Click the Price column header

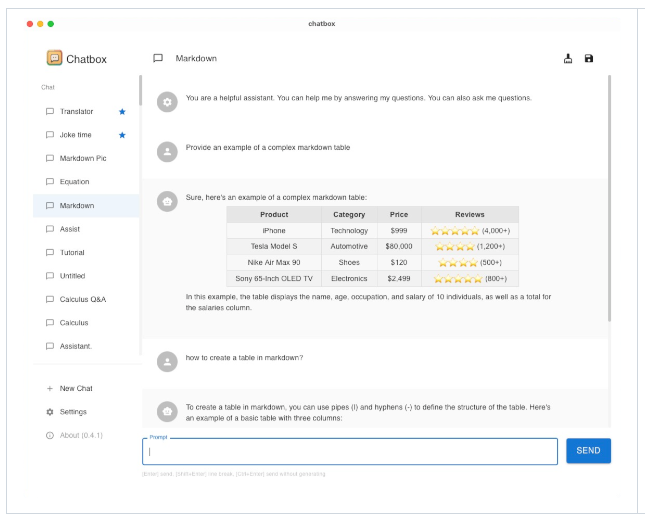pos(399,215)
